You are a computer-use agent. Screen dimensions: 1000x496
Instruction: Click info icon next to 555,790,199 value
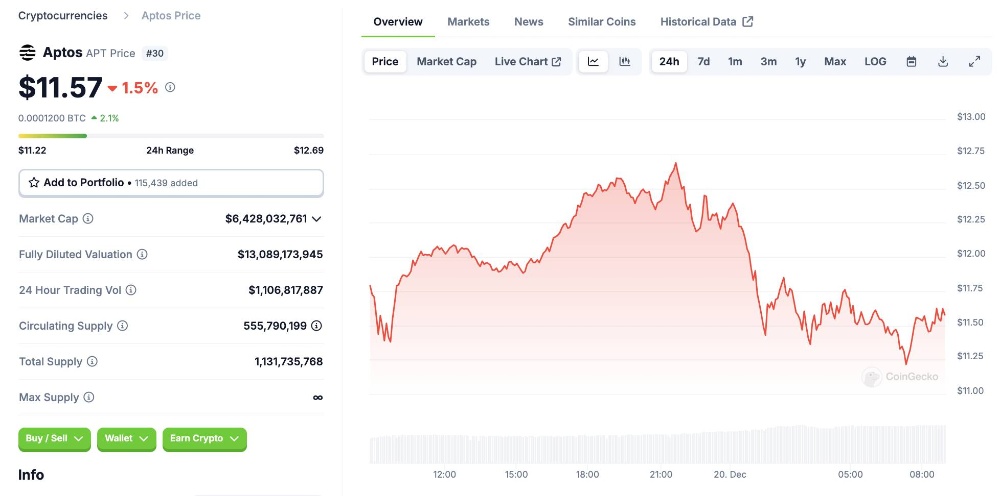pos(316,326)
